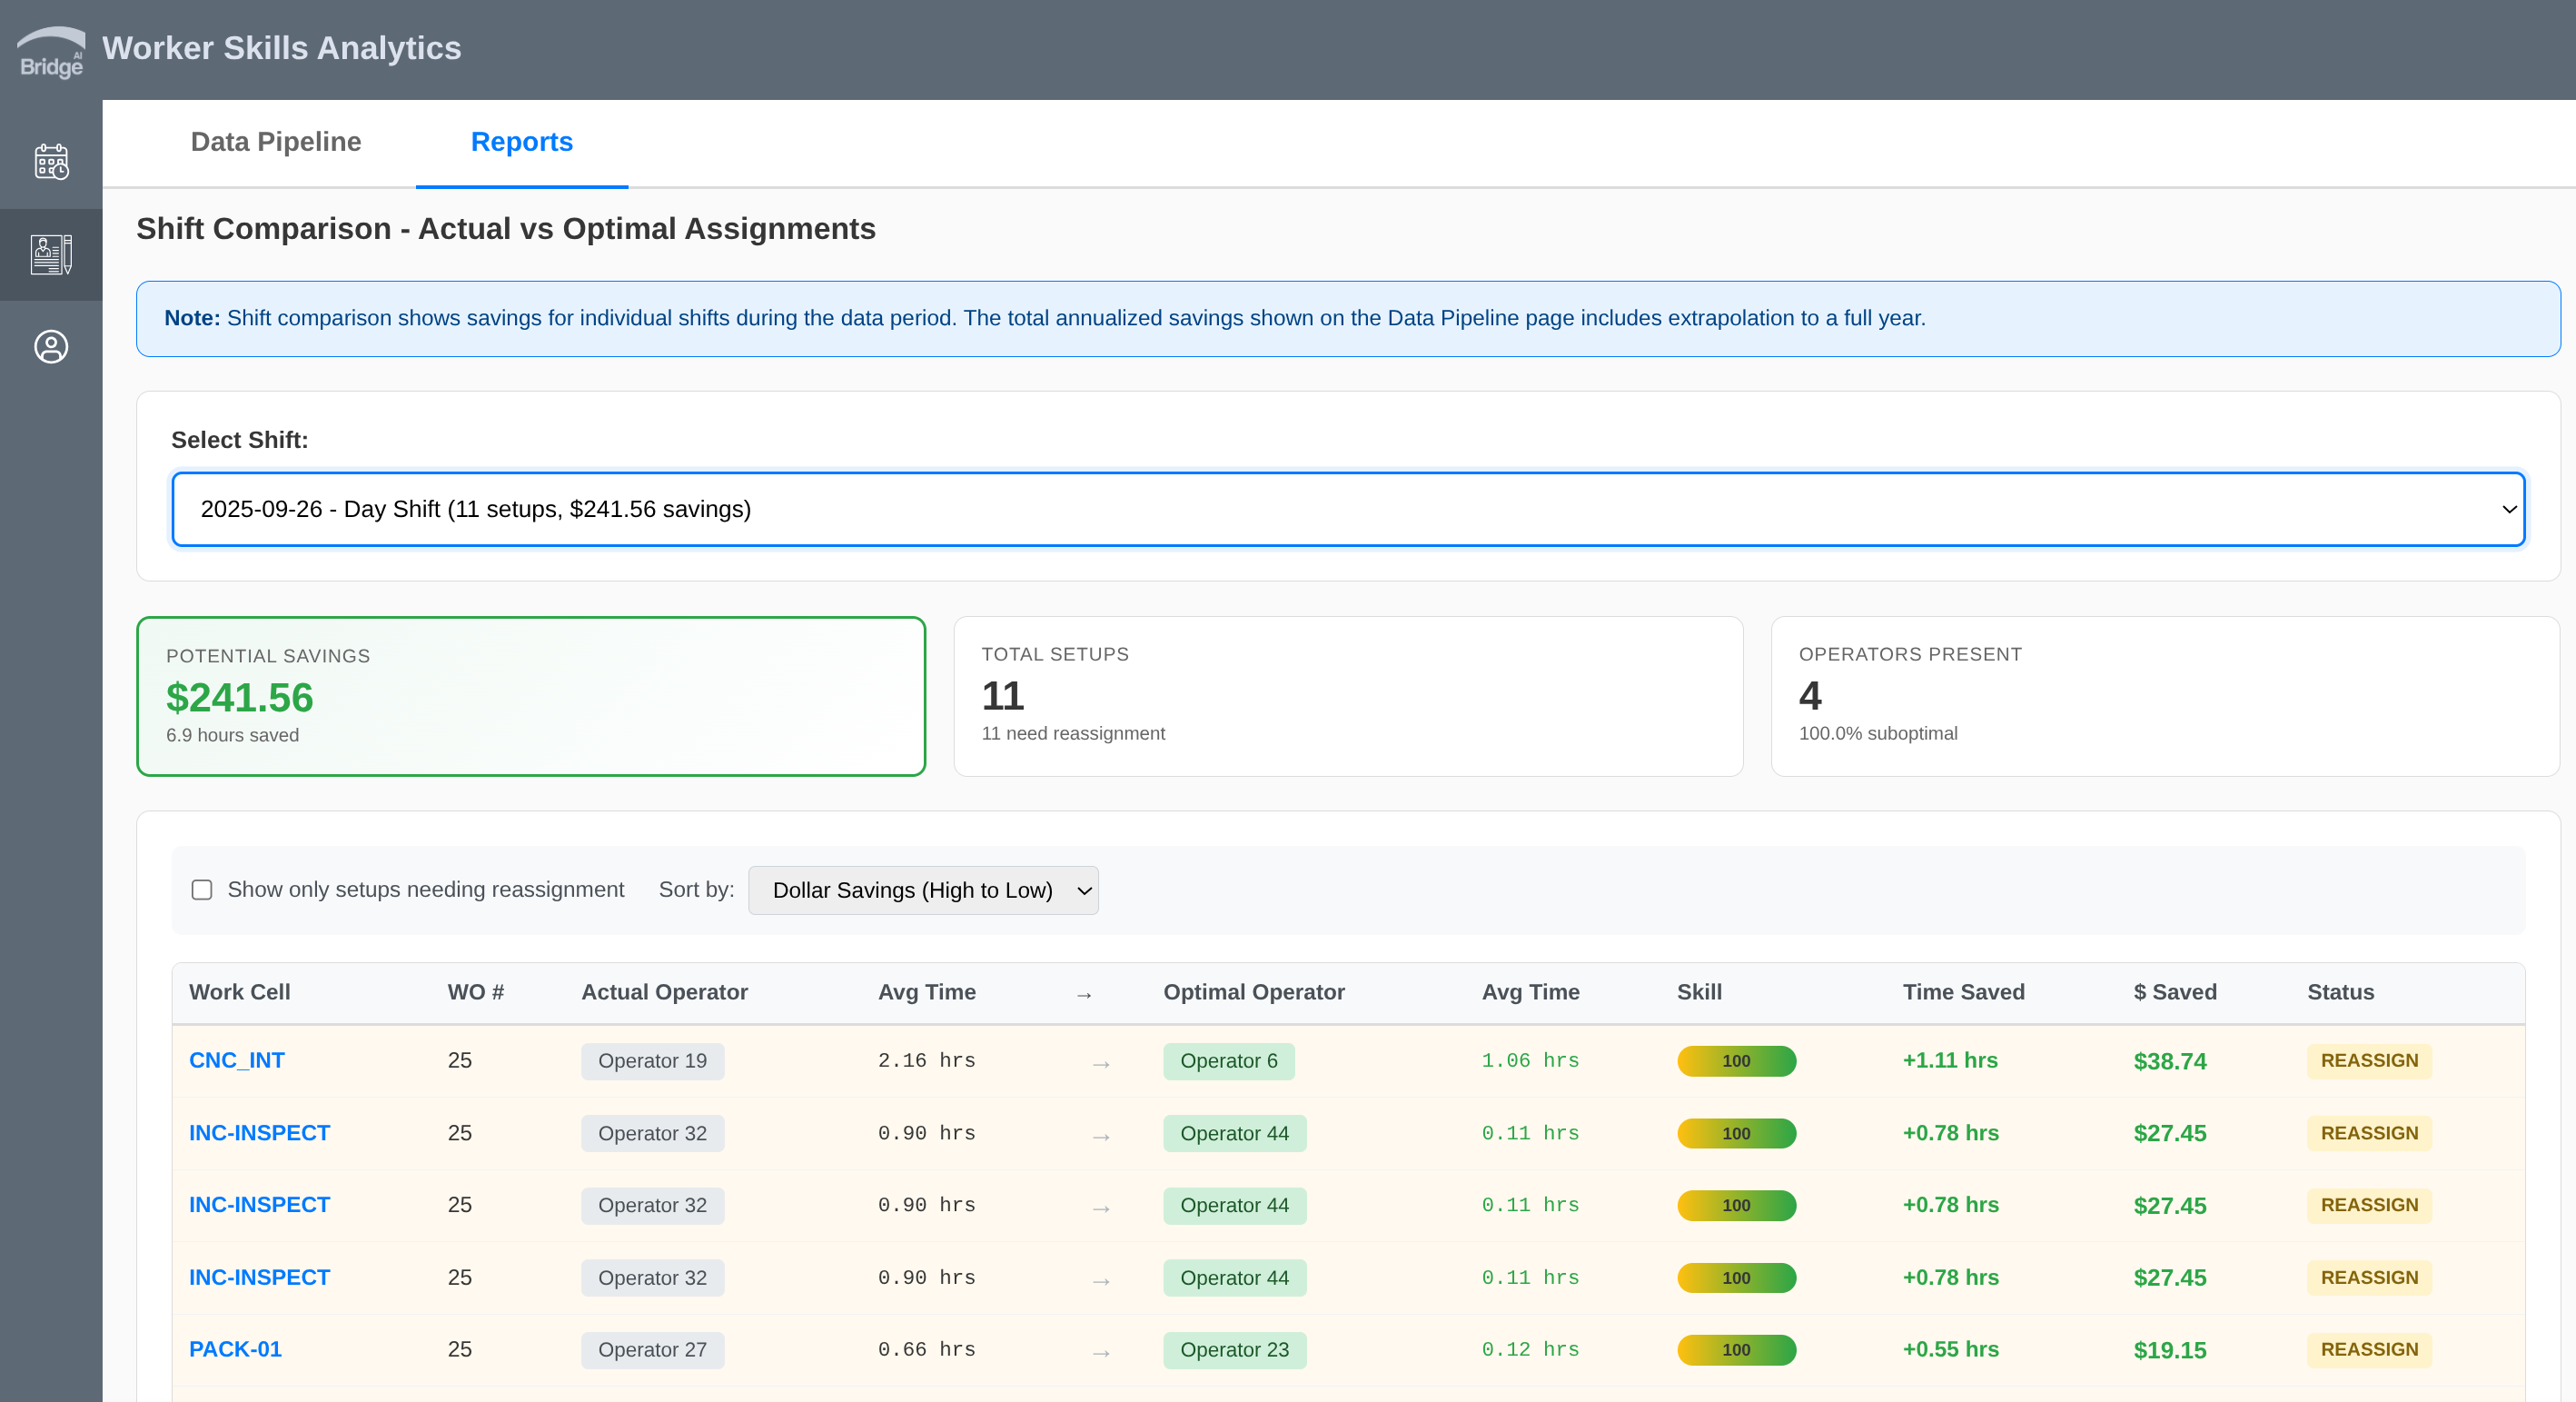The height and width of the screenshot is (1402, 2576).
Task: Open the reports document sidebar icon
Action: 51,254
